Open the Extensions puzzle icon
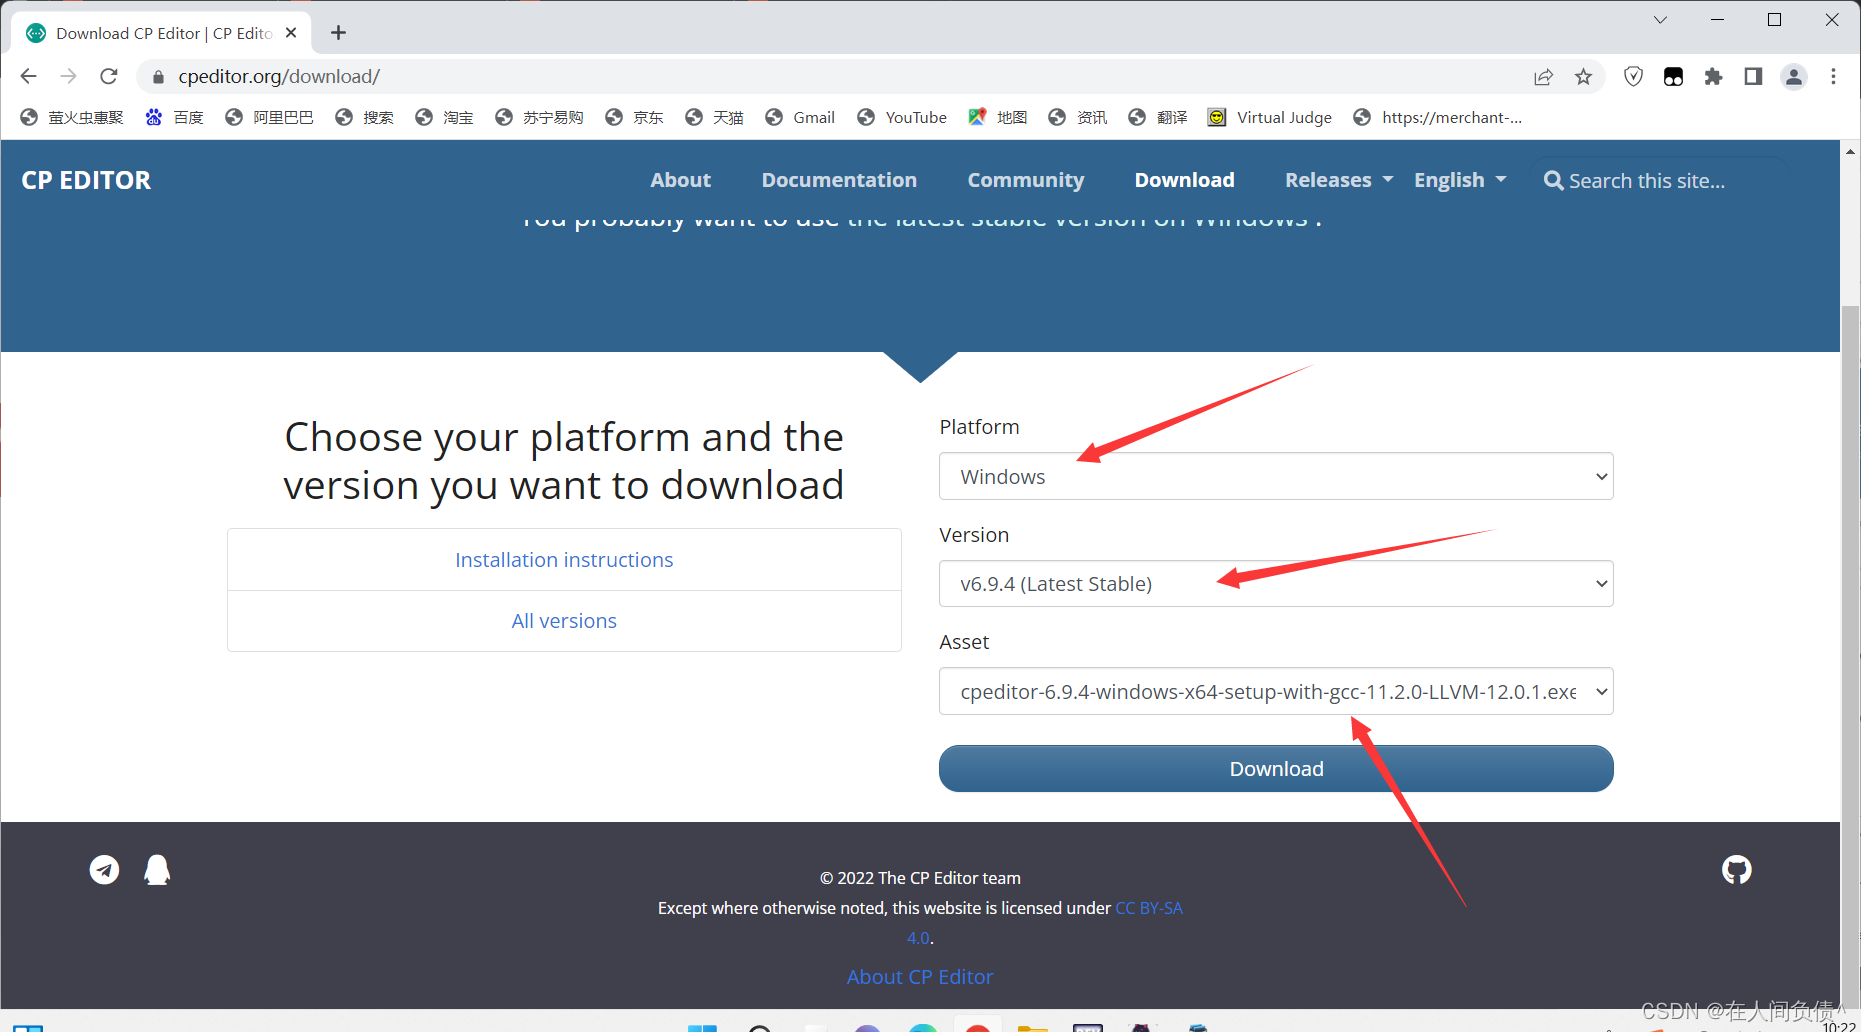This screenshot has height=1032, width=1861. point(1714,77)
